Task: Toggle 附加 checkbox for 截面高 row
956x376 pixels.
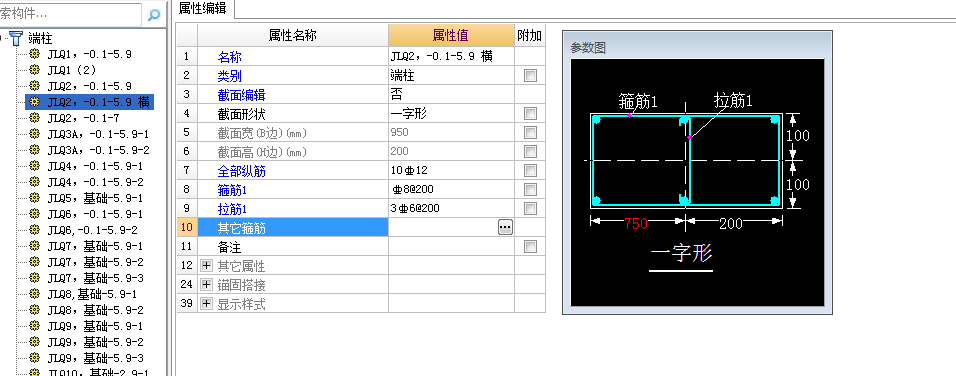Action: pos(530,151)
